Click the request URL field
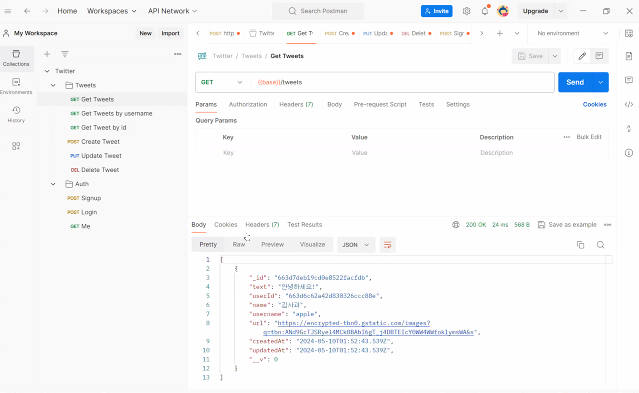This screenshot has width=639, height=393. [x=403, y=82]
